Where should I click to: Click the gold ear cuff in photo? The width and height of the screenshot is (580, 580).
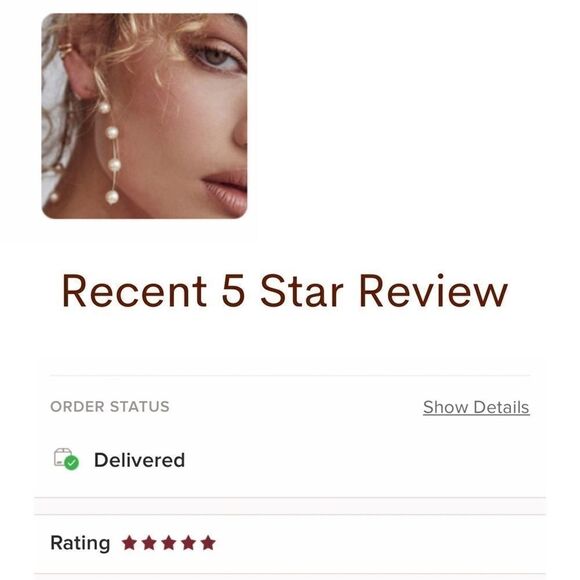[x=65, y=48]
